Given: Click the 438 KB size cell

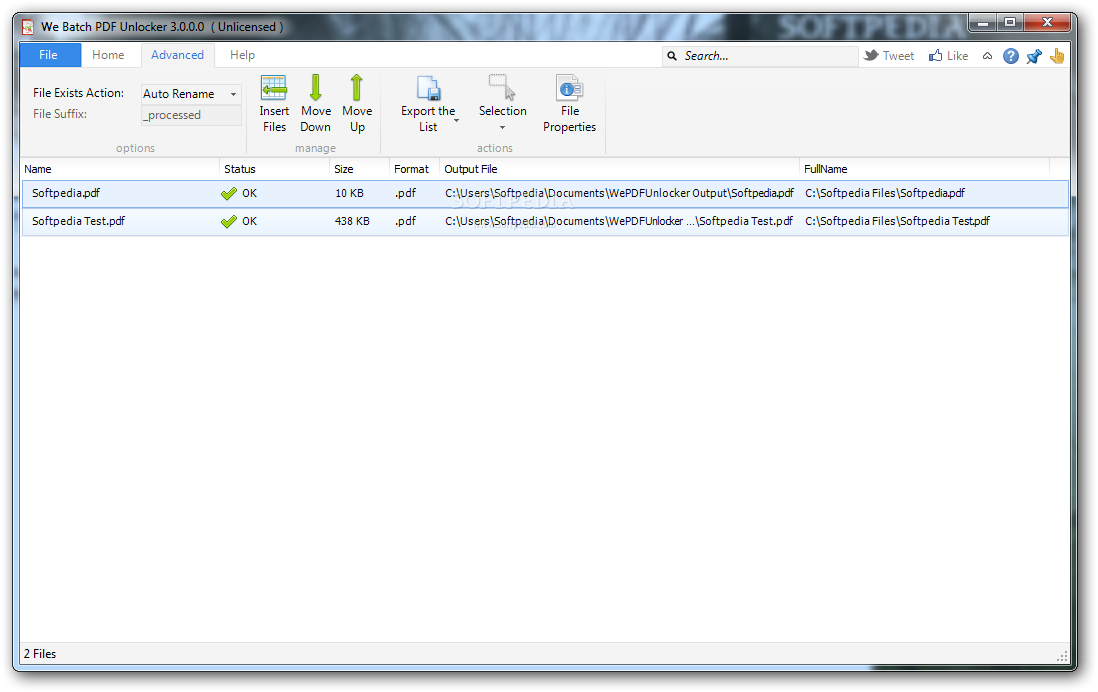Looking at the screenshot, I should [352, 221].
